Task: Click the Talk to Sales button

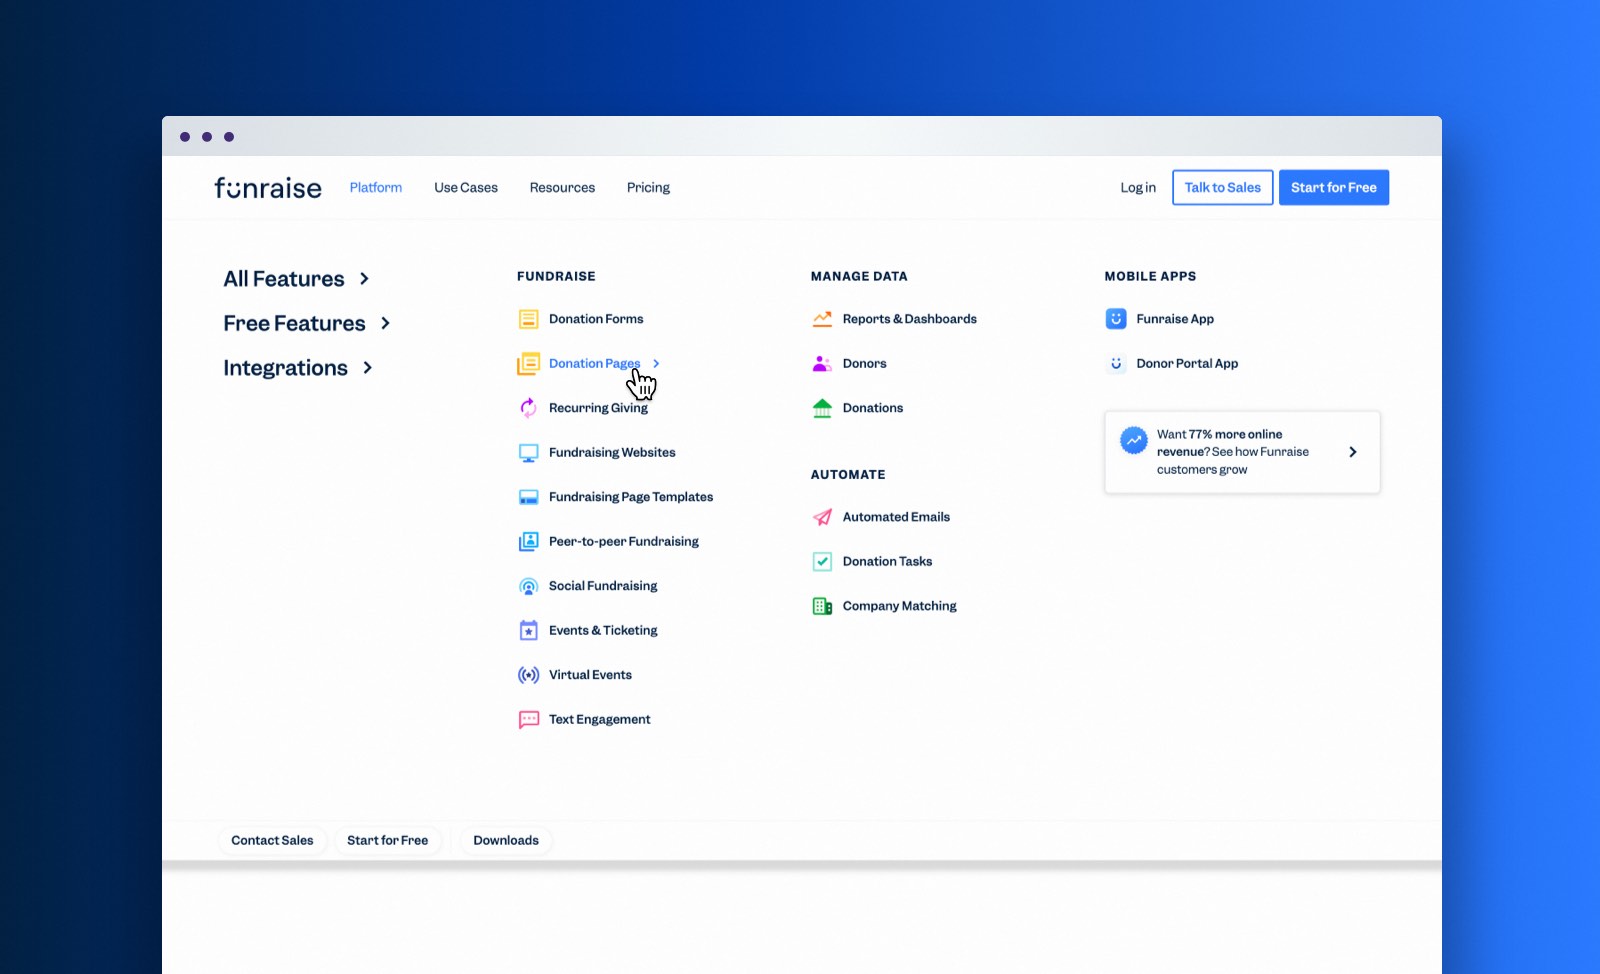Action: (1222, 188)
